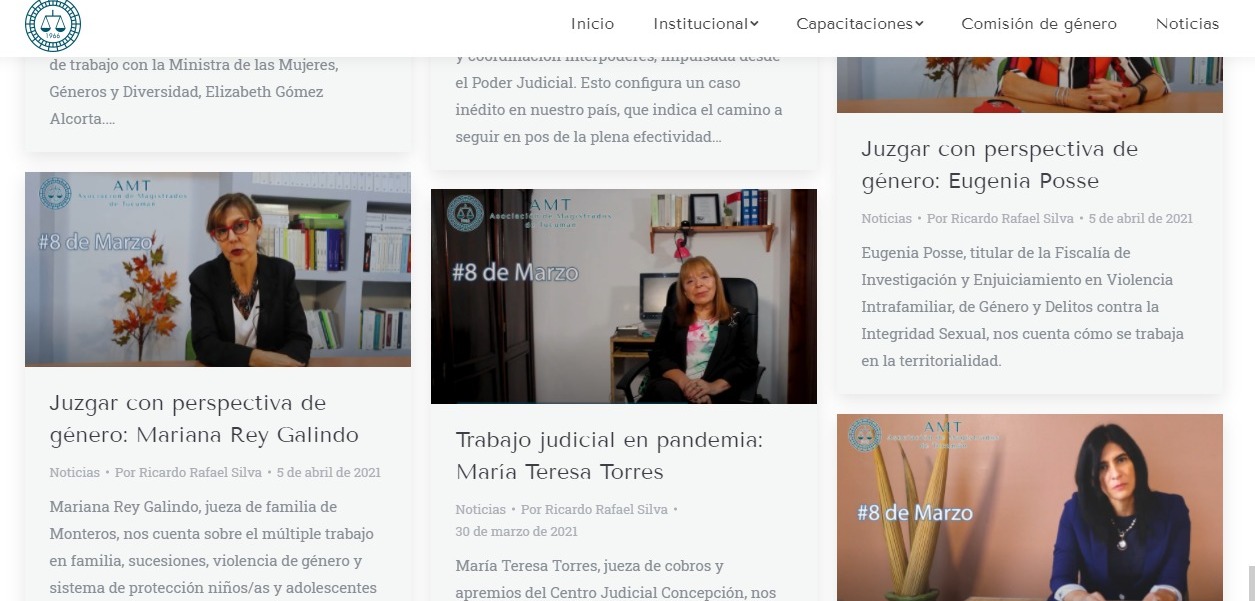1255x601 pixels.
Task: Expand the Capacitaciones menu
Action: click(x=859, y=24)
